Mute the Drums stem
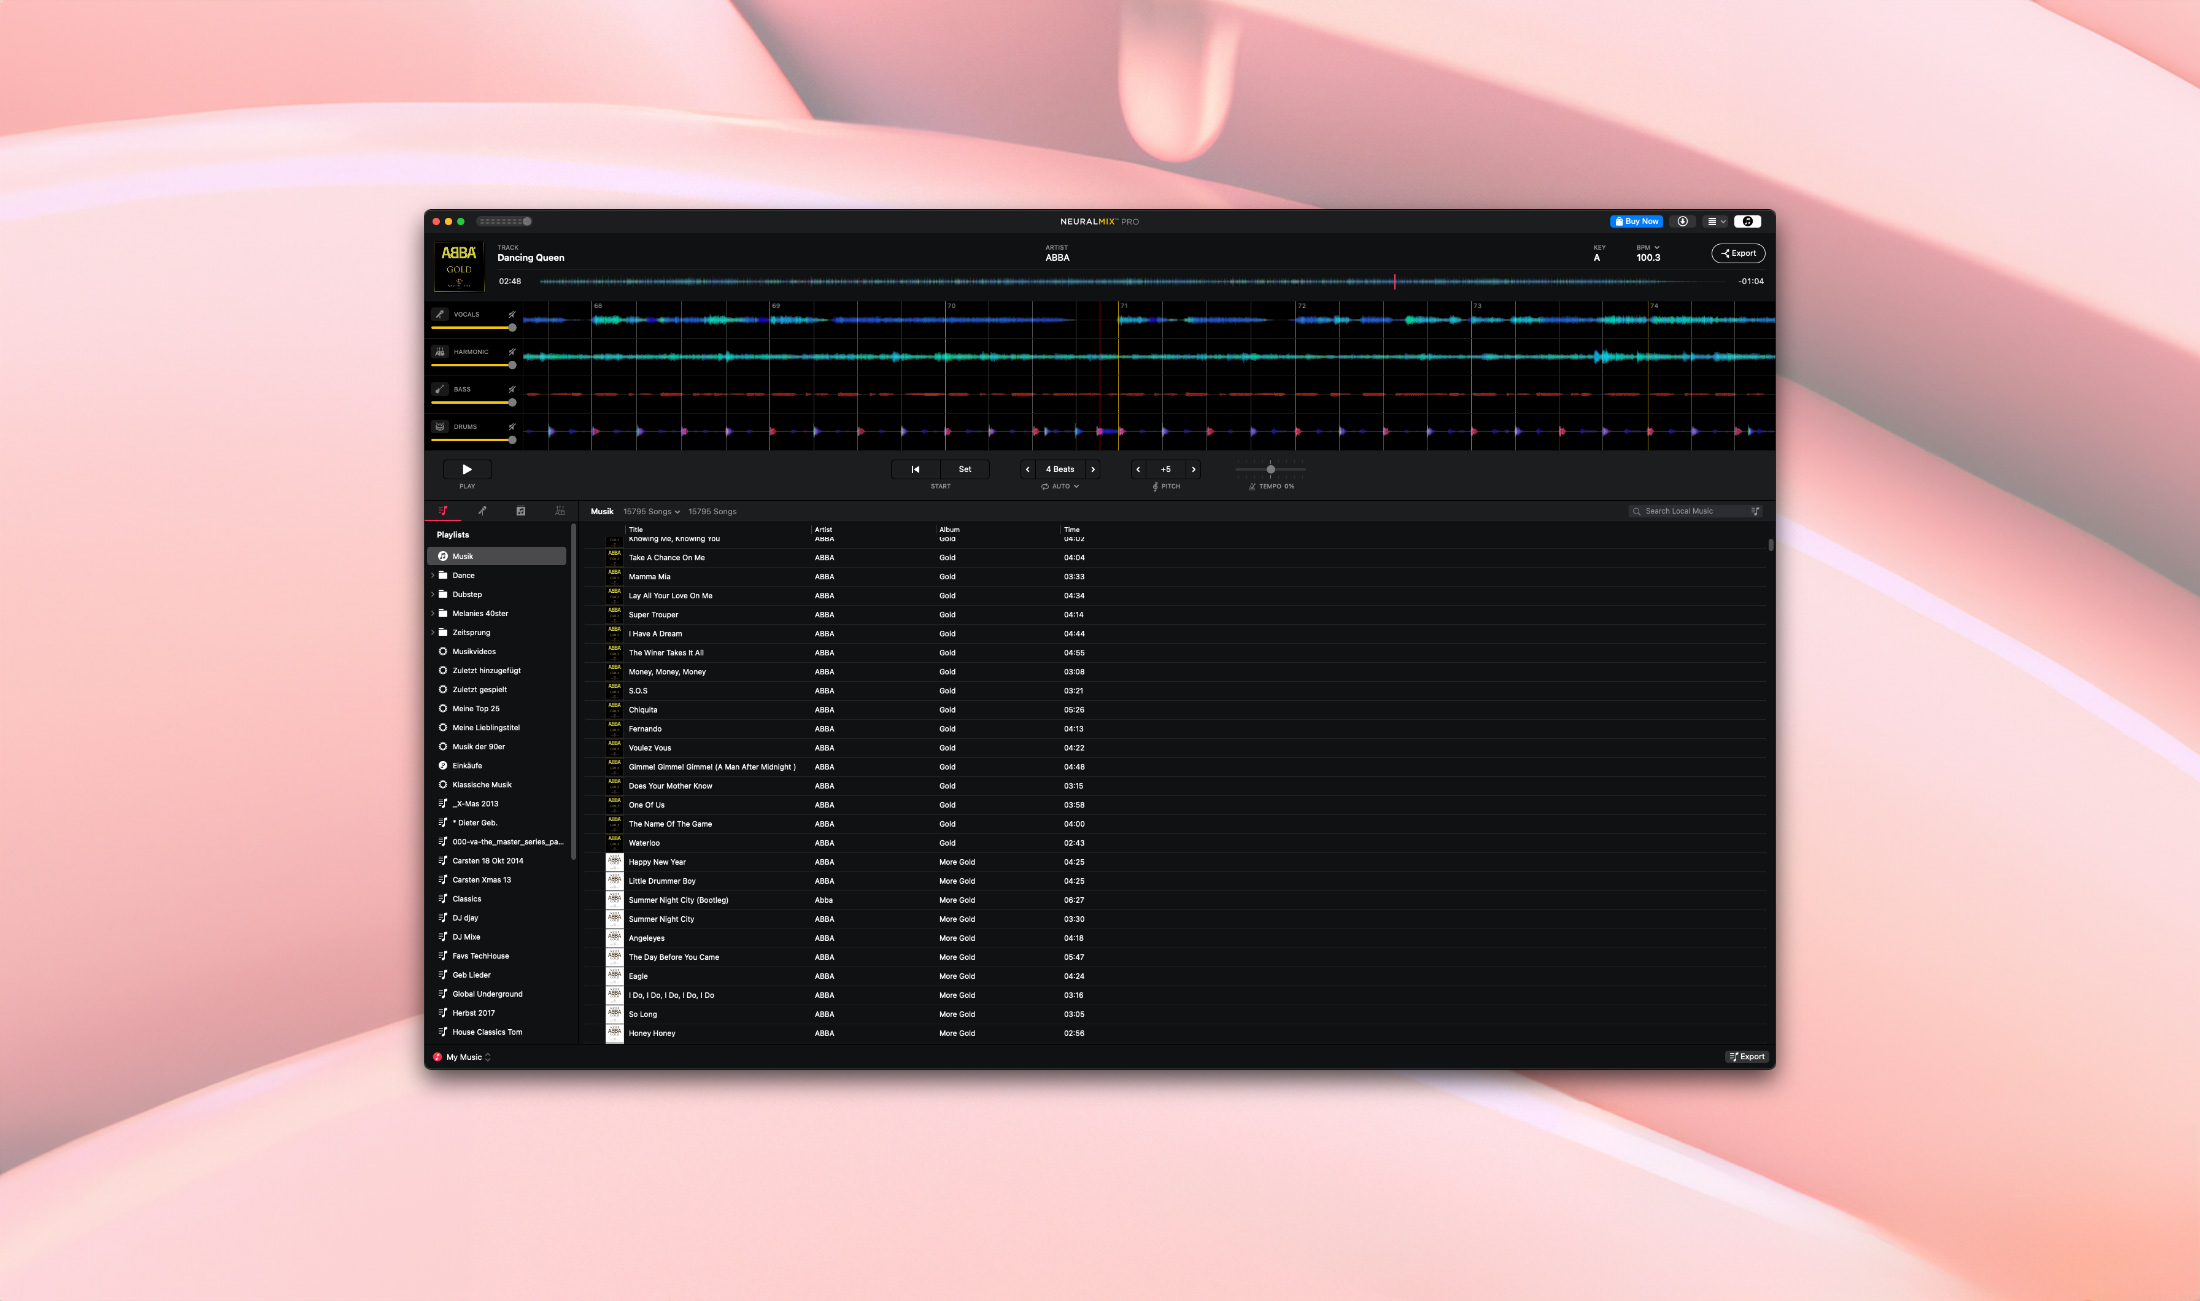The image size is (2200, 1301). click(512, 427)
